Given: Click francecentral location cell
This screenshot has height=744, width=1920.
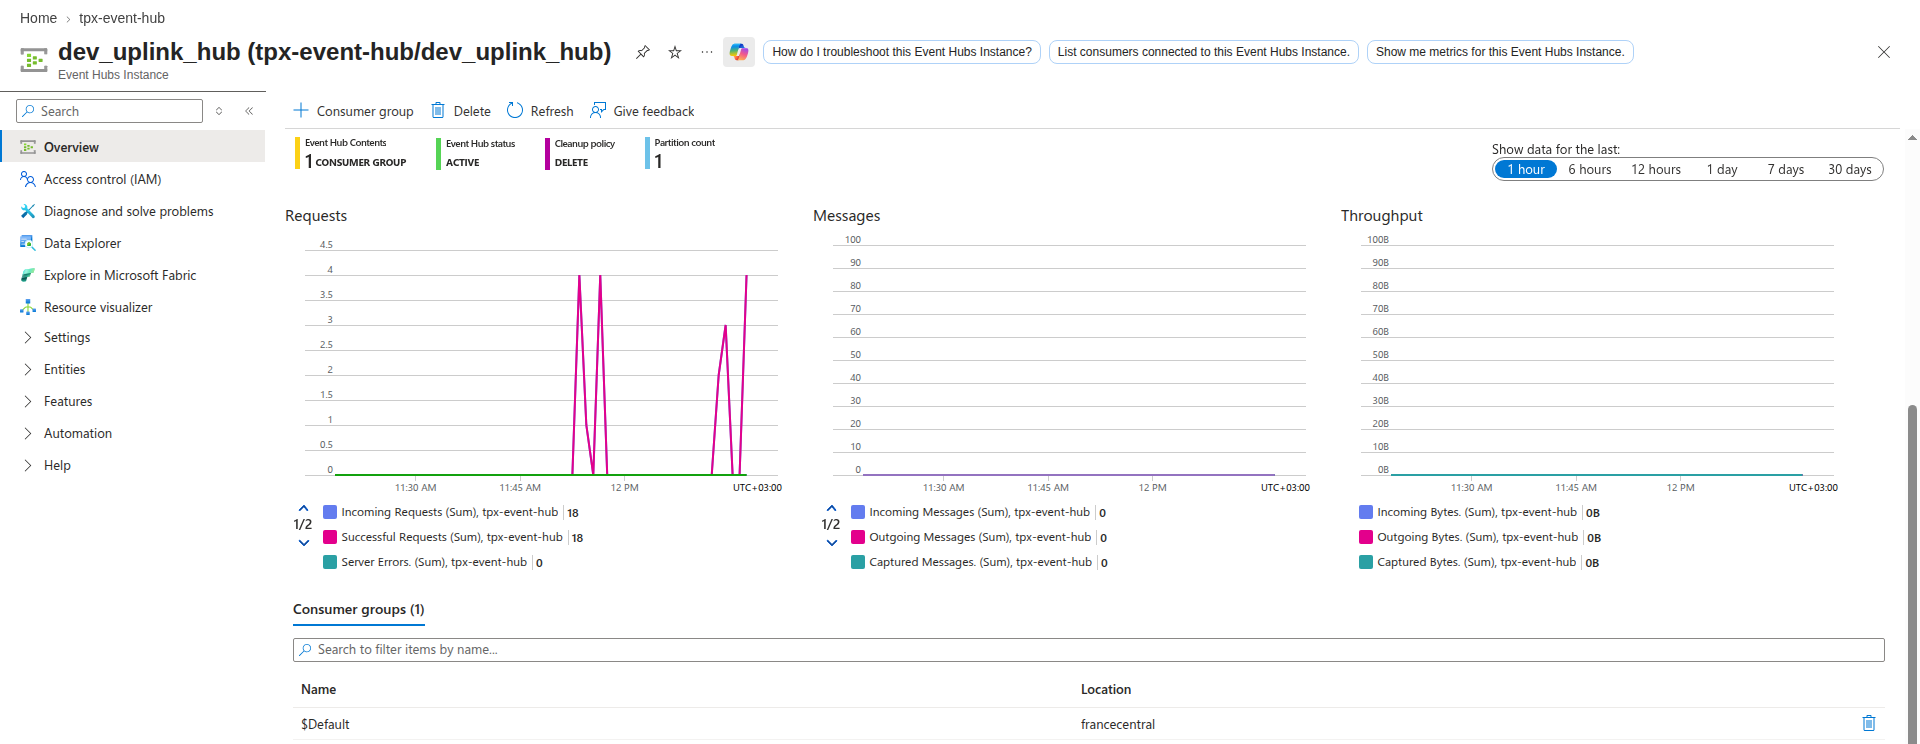Looking at the screenshot, I should pos(1118,724).
